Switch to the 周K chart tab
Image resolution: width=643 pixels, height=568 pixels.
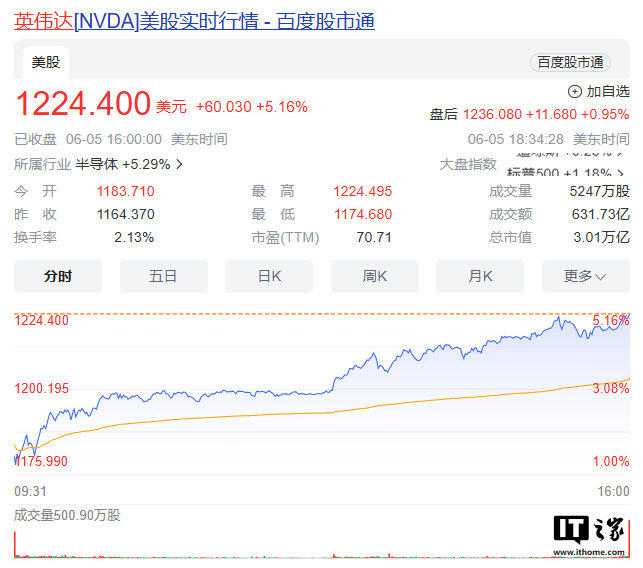(x=375, y=276)
